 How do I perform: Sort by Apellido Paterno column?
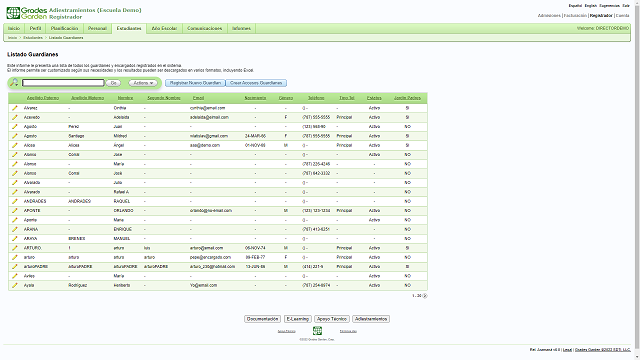[43, 98]
